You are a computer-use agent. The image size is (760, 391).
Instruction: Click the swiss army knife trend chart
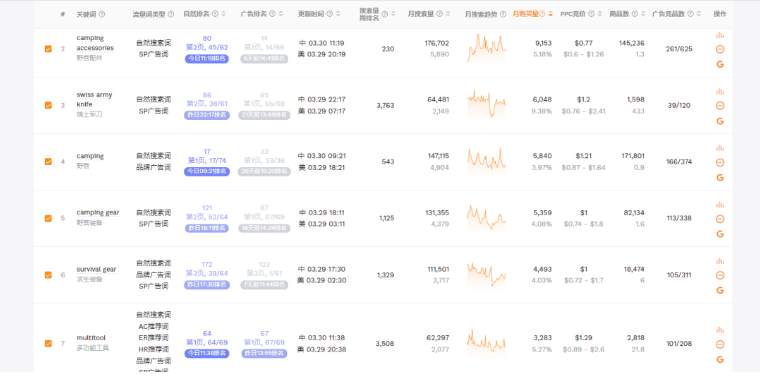(486, 104)
